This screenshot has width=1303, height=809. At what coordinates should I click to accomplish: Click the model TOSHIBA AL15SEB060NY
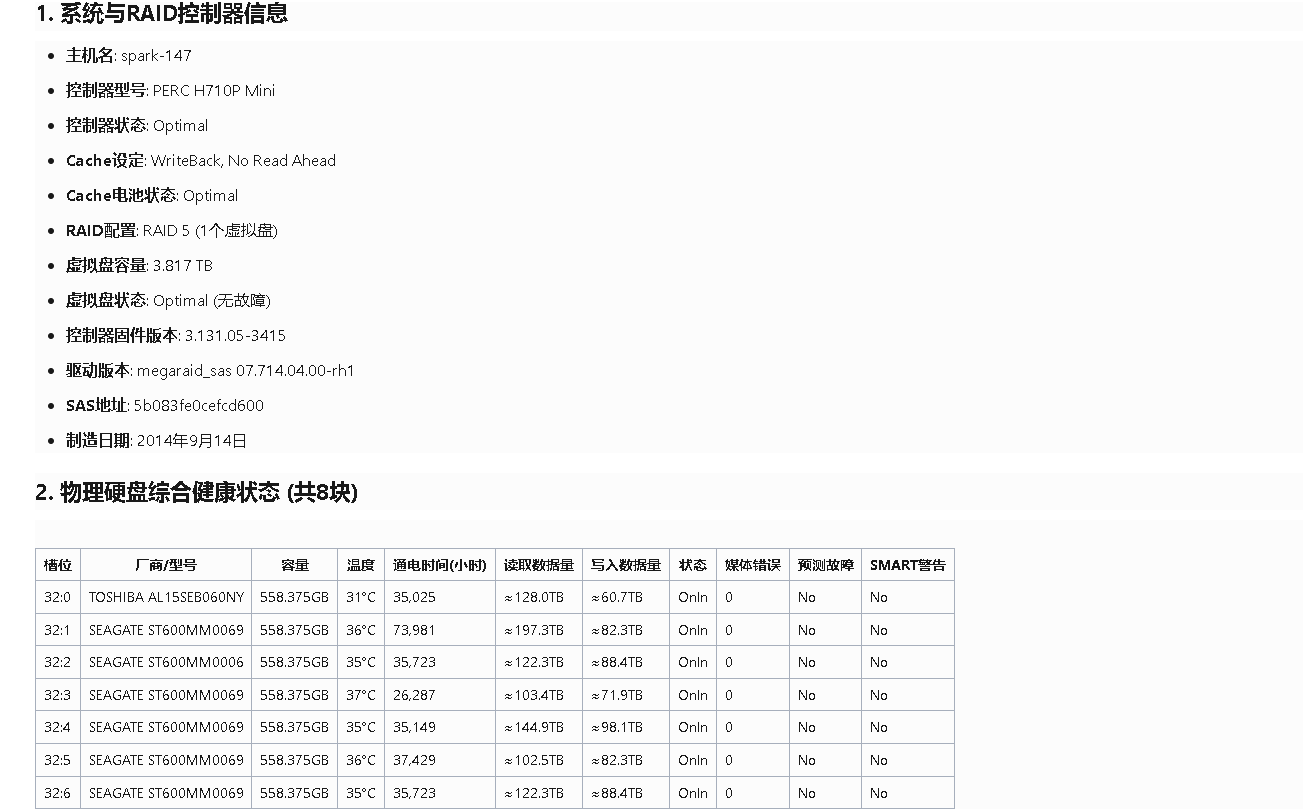coord(166,598)
